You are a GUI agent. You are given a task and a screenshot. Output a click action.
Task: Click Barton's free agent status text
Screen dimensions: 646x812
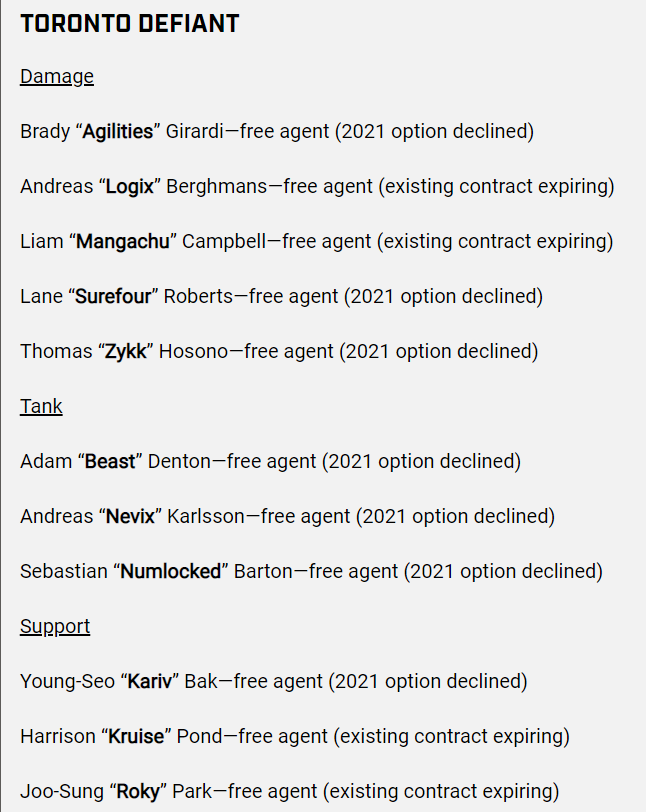coord(353,571)
